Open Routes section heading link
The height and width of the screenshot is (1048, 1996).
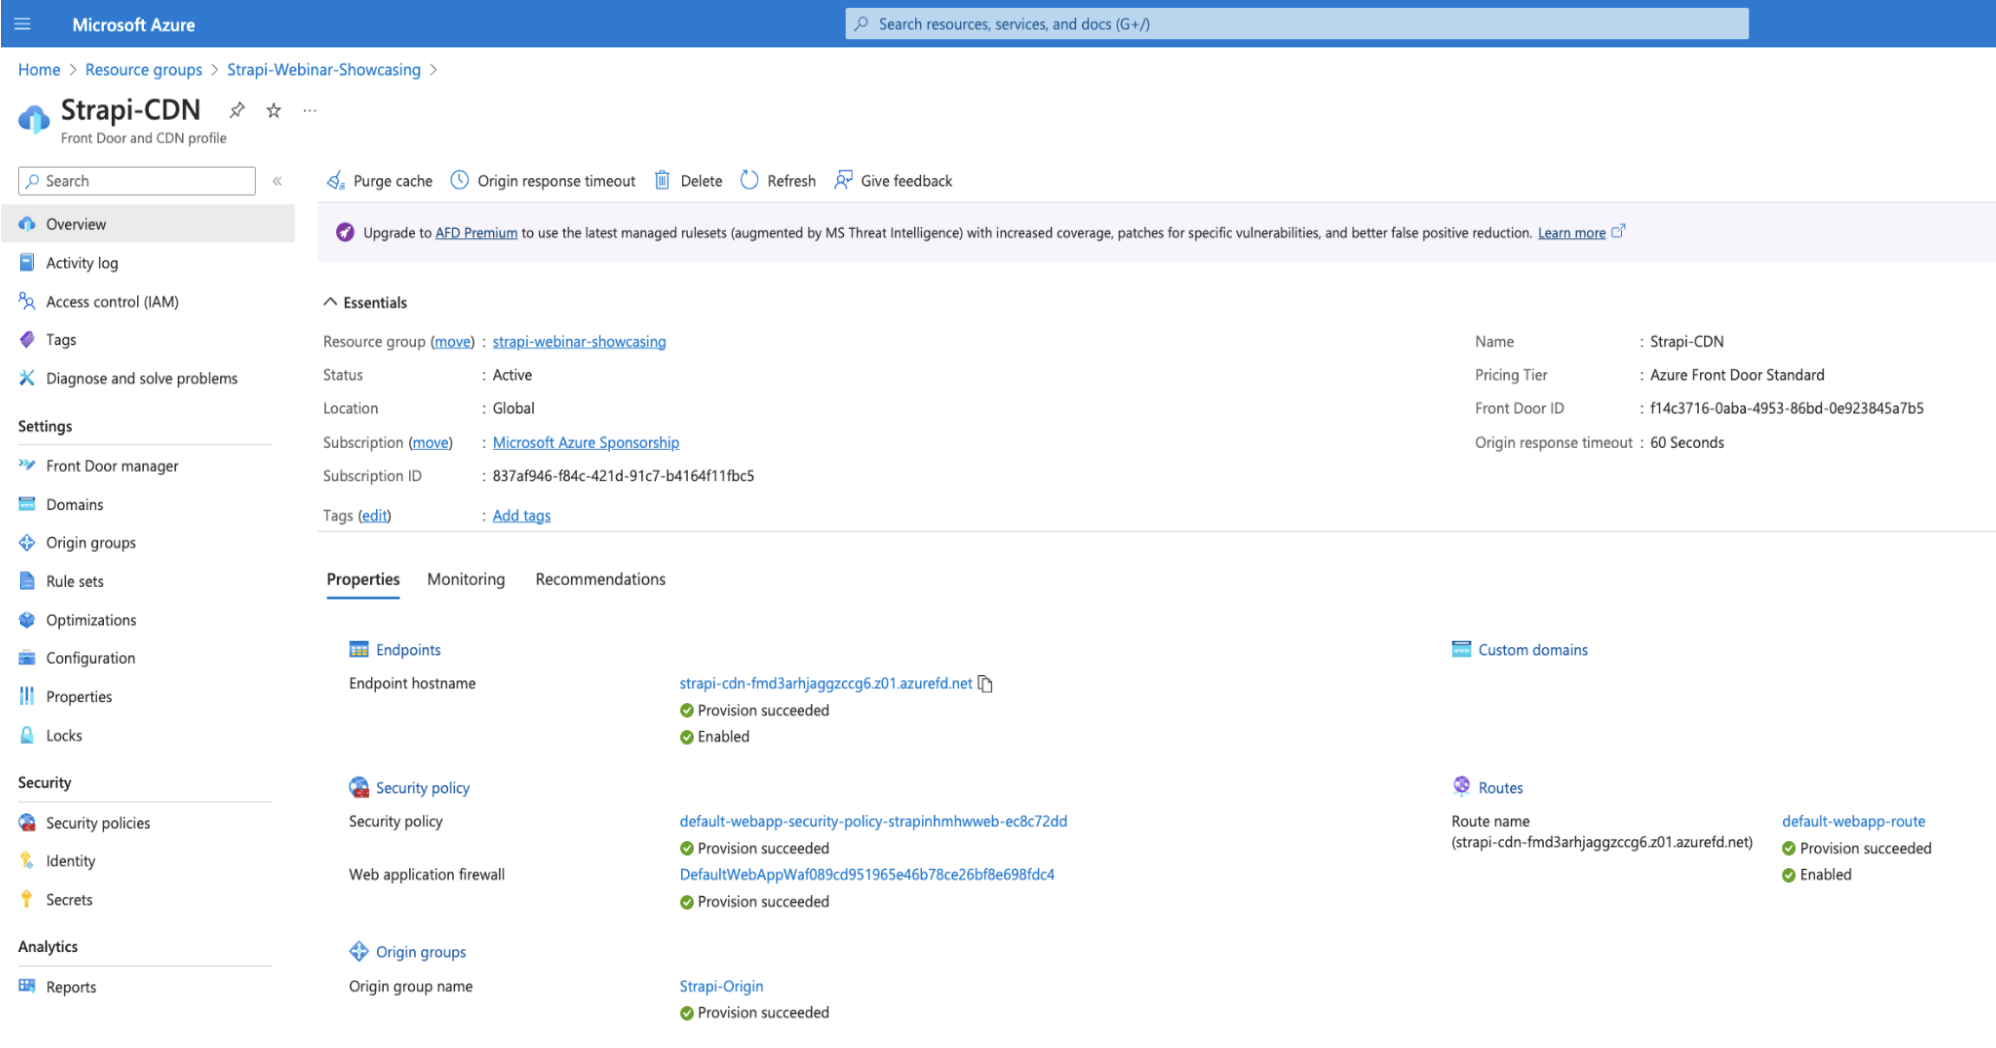(1500, 788)
